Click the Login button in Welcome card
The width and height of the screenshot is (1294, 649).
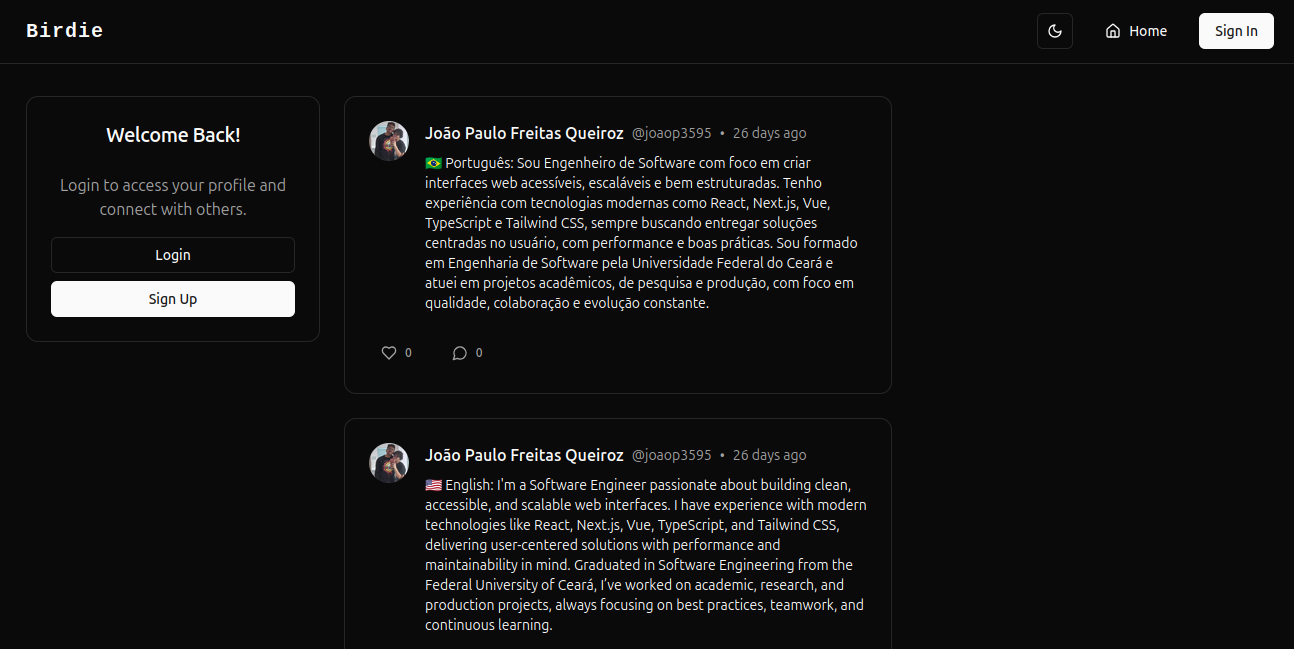pos(173,255)
